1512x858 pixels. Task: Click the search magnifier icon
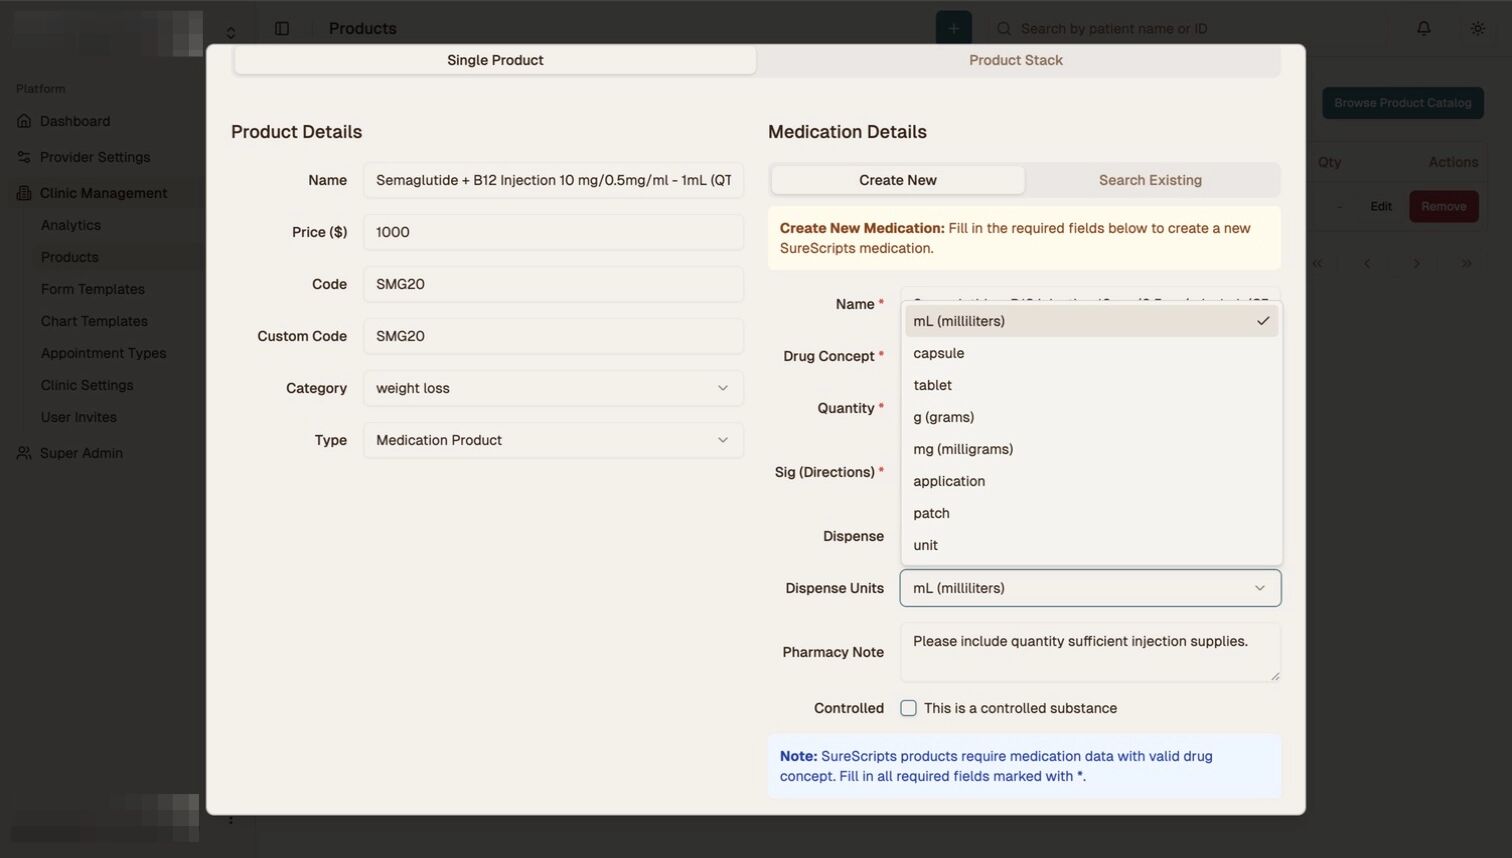[x=1004, y=29]
